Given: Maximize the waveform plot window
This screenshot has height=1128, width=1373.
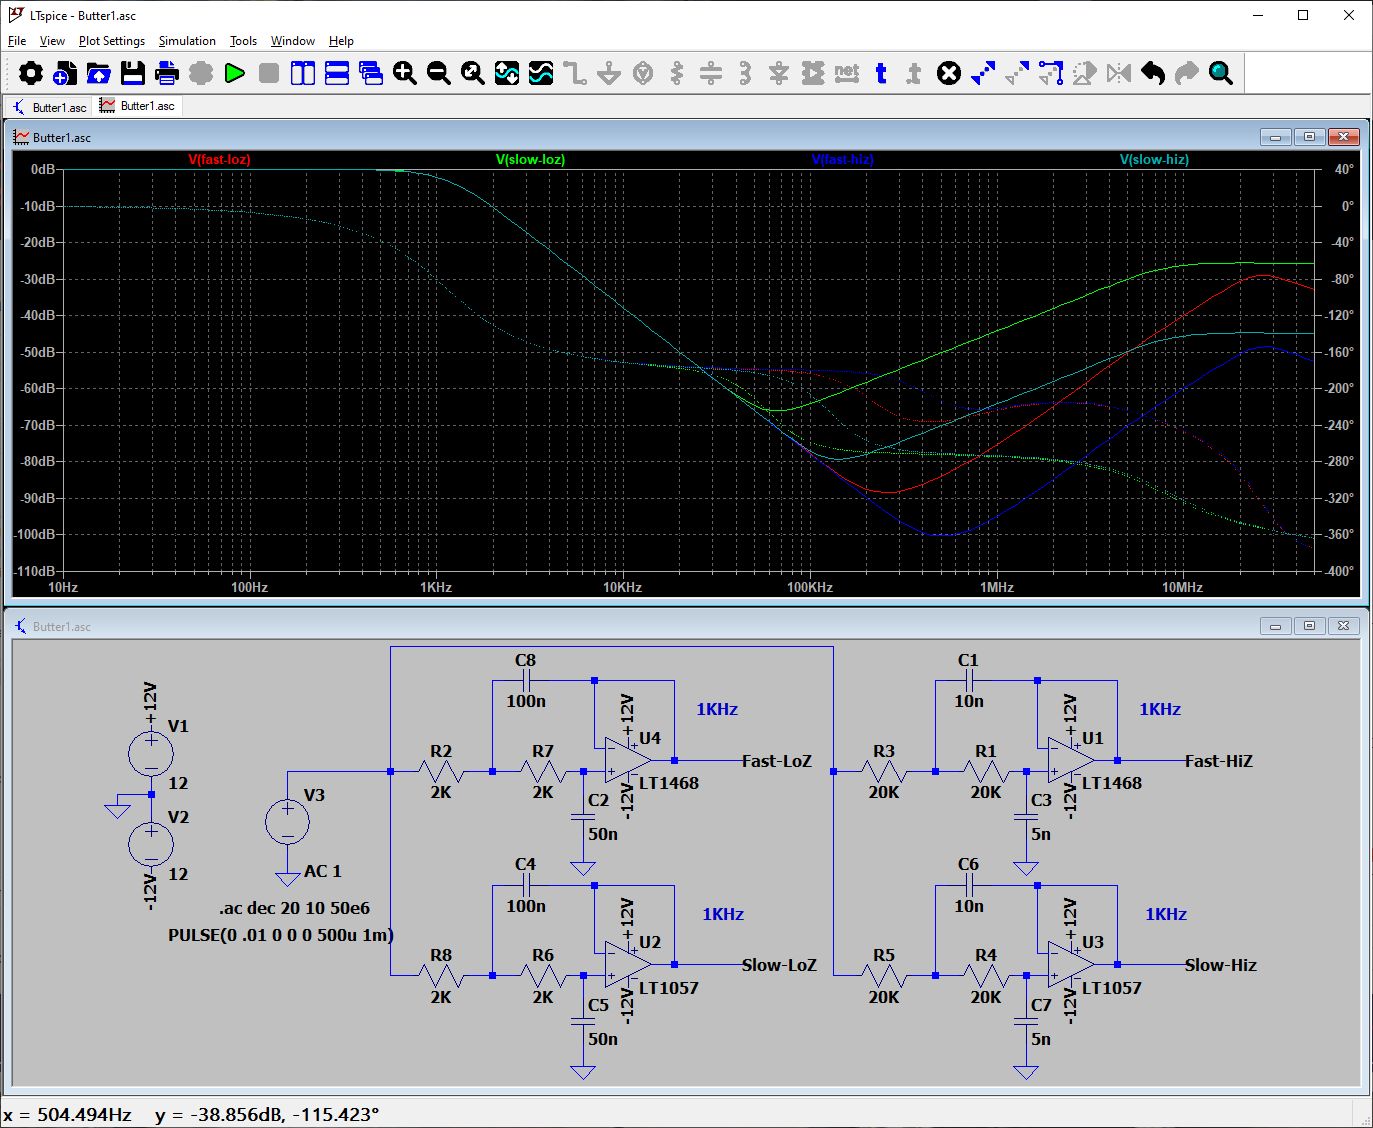Looking at the screenshot, I should [x=1309, y=137].
